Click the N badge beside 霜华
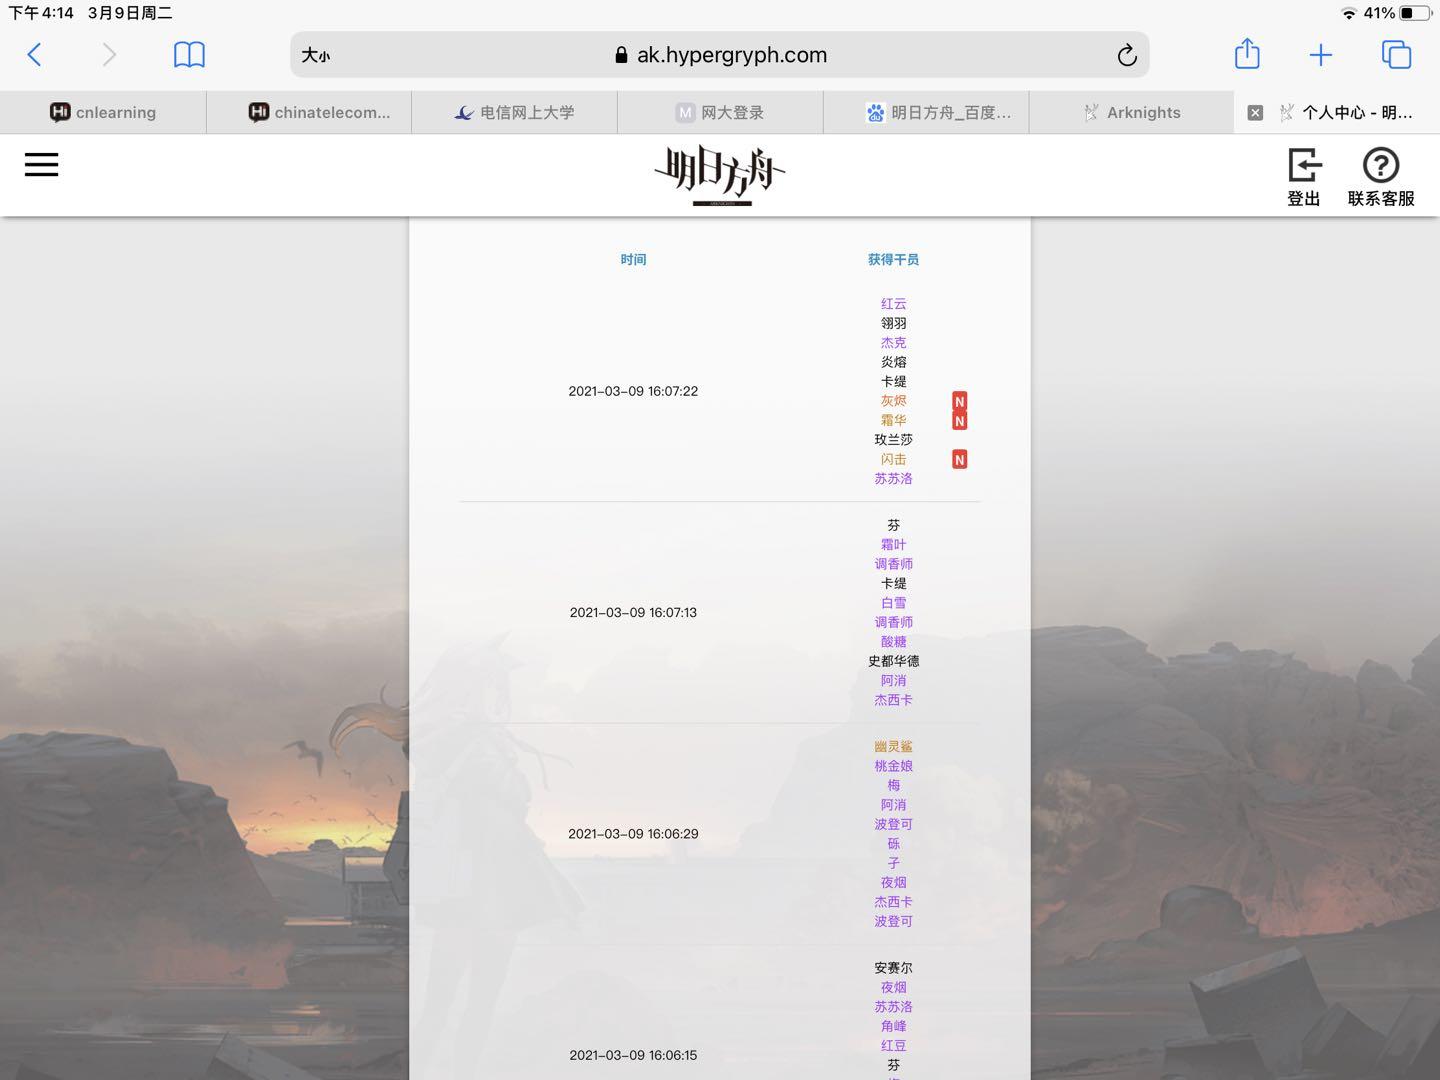 click(959, 421)
